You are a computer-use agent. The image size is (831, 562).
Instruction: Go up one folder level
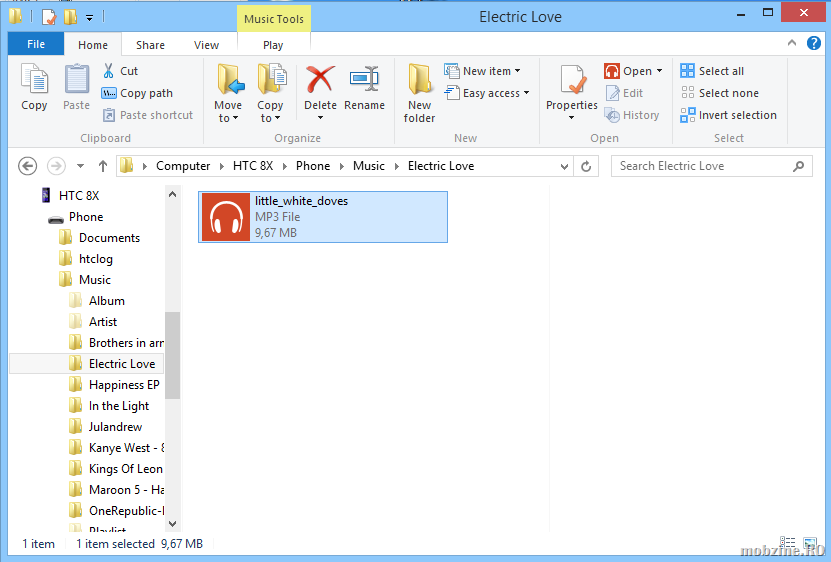pyautogui.click(x=103, y=166)
